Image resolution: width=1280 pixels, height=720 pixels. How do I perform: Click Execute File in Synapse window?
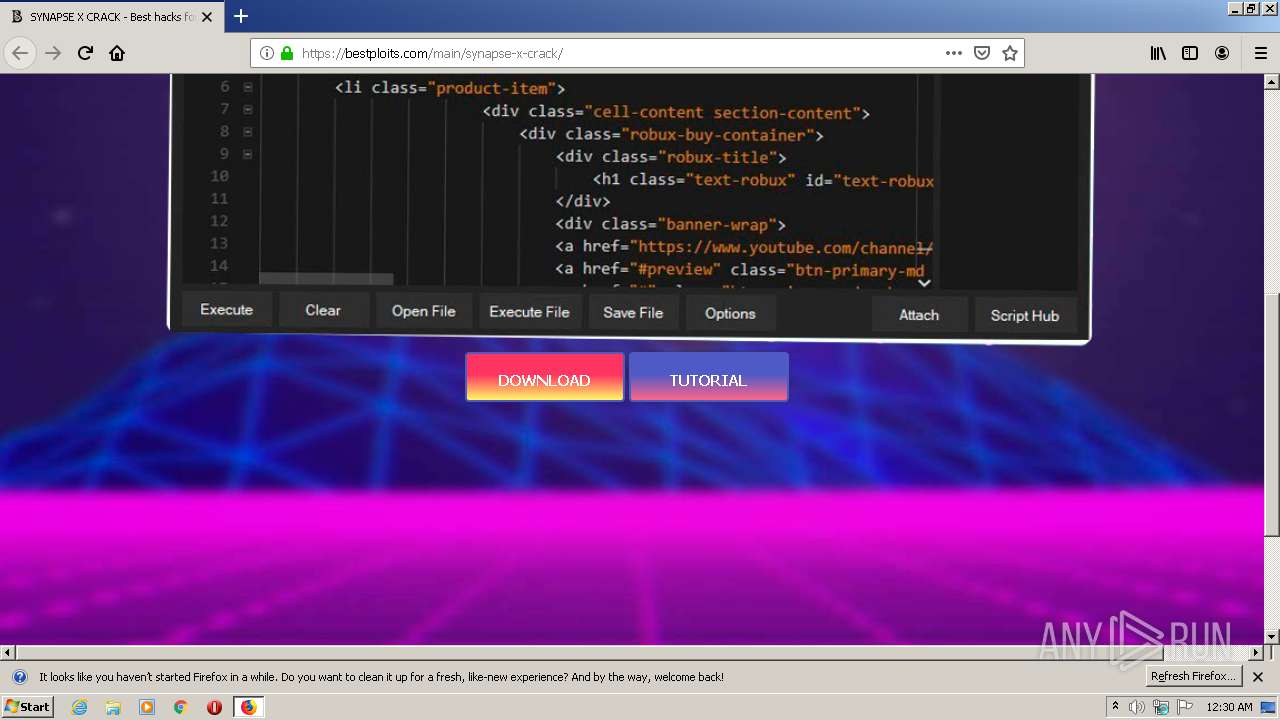(529, 312)
